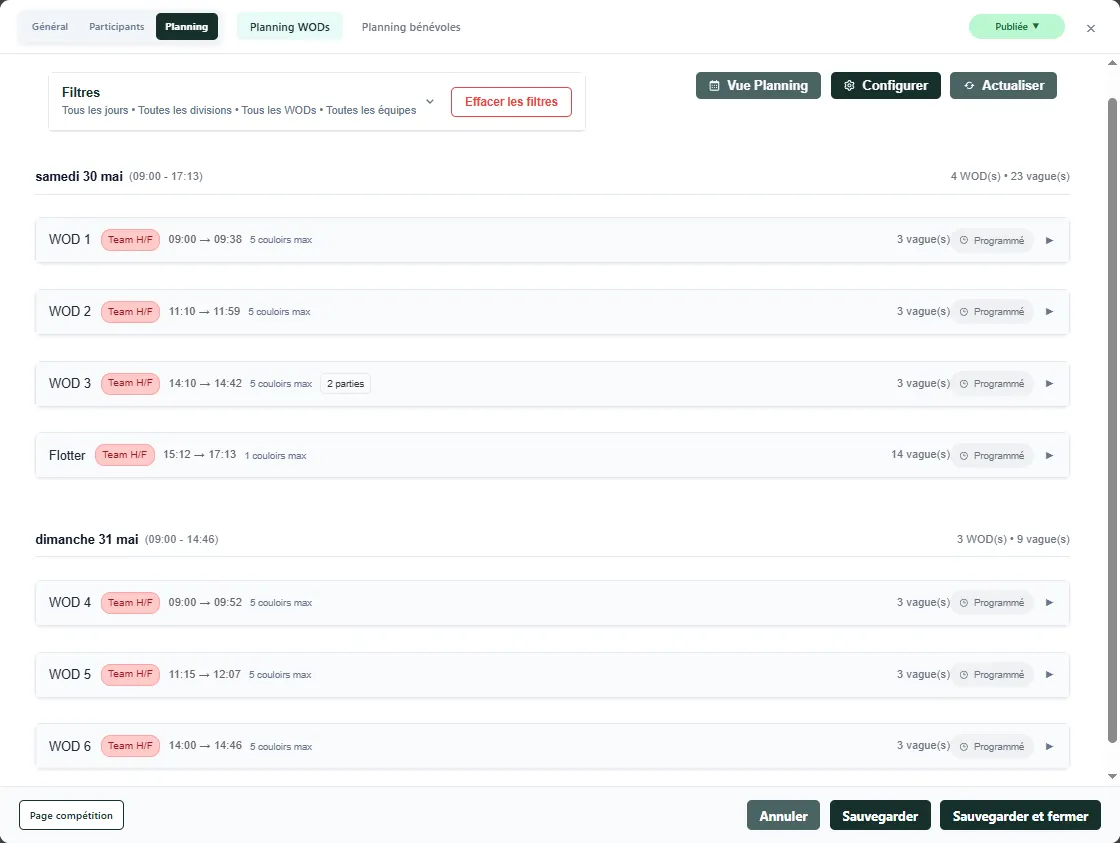Screen dimensions: 1120x843
Task: Toggle the 2 parties badge on WOD 3
Action: point(345,383)
